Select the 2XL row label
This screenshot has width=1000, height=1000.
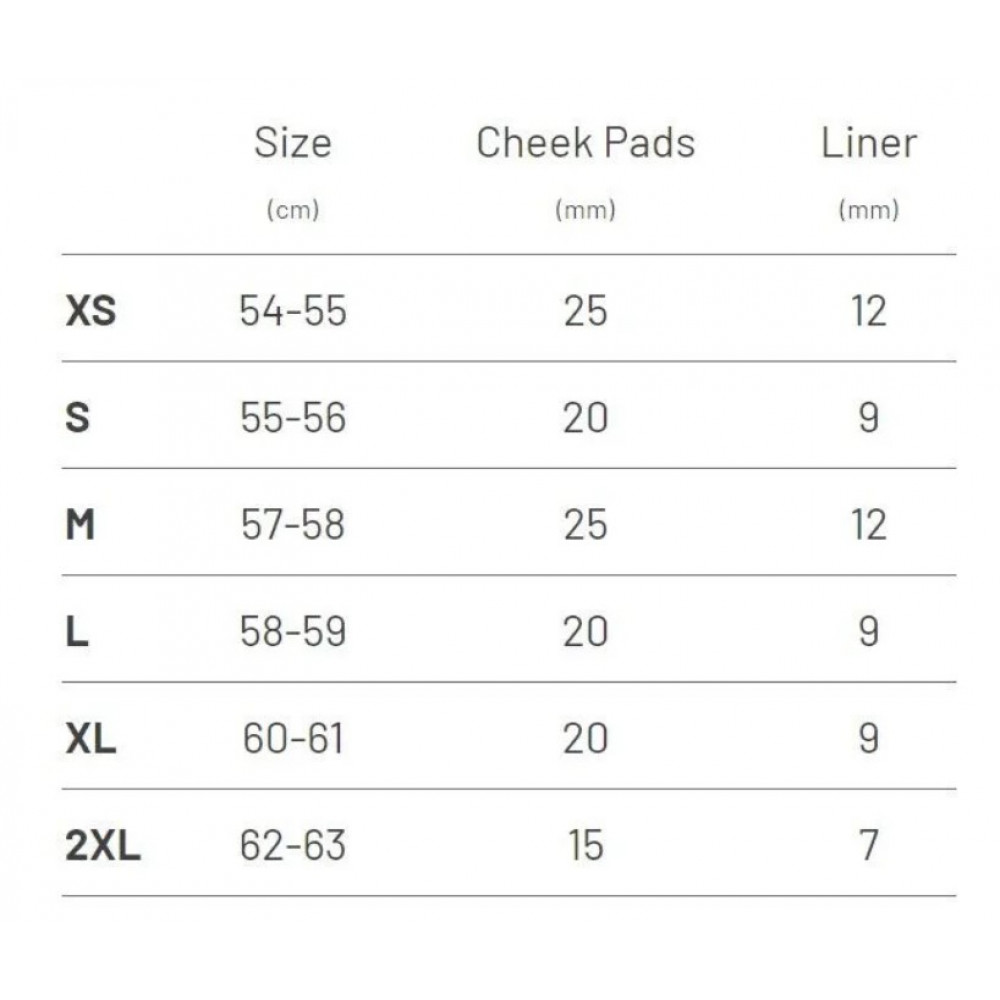click(x=103, y=846)
